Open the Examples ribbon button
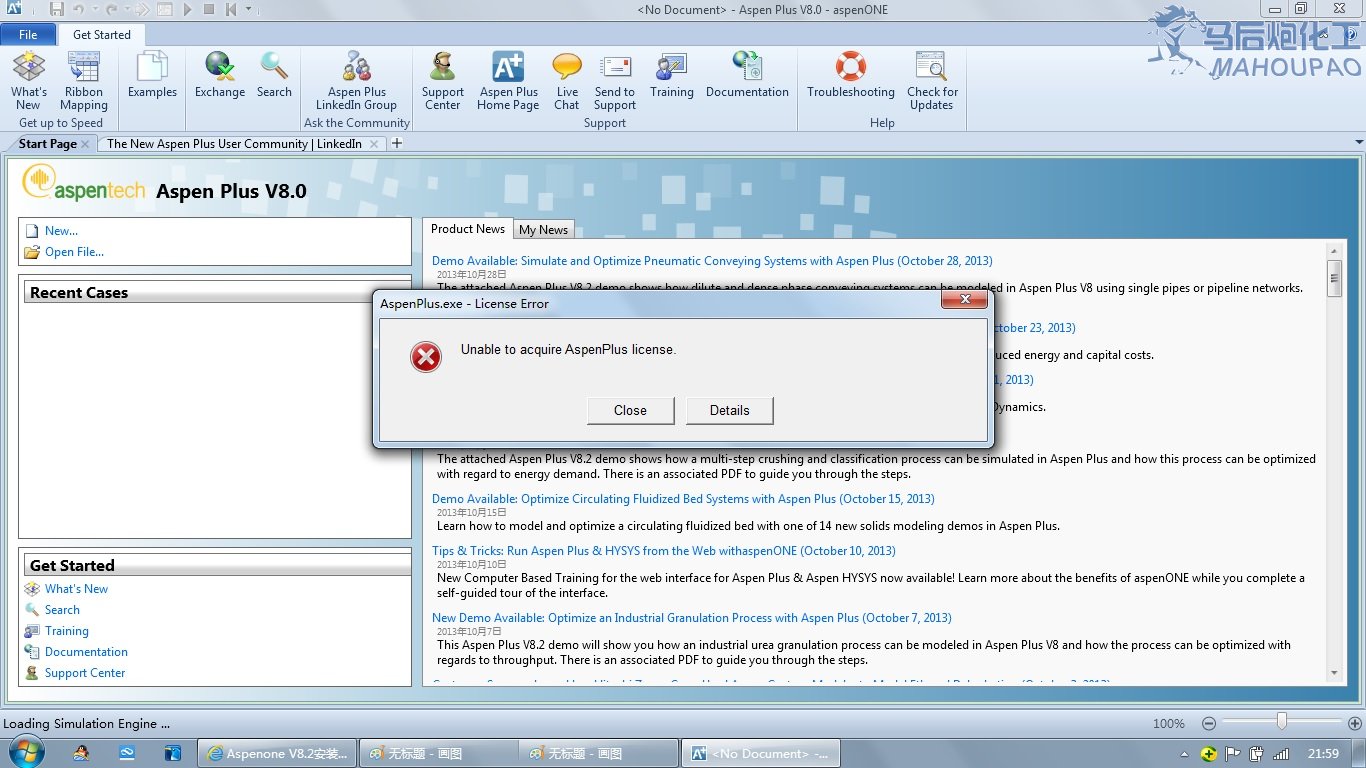This screenshot has height=768, width=1366. point(152,76)
